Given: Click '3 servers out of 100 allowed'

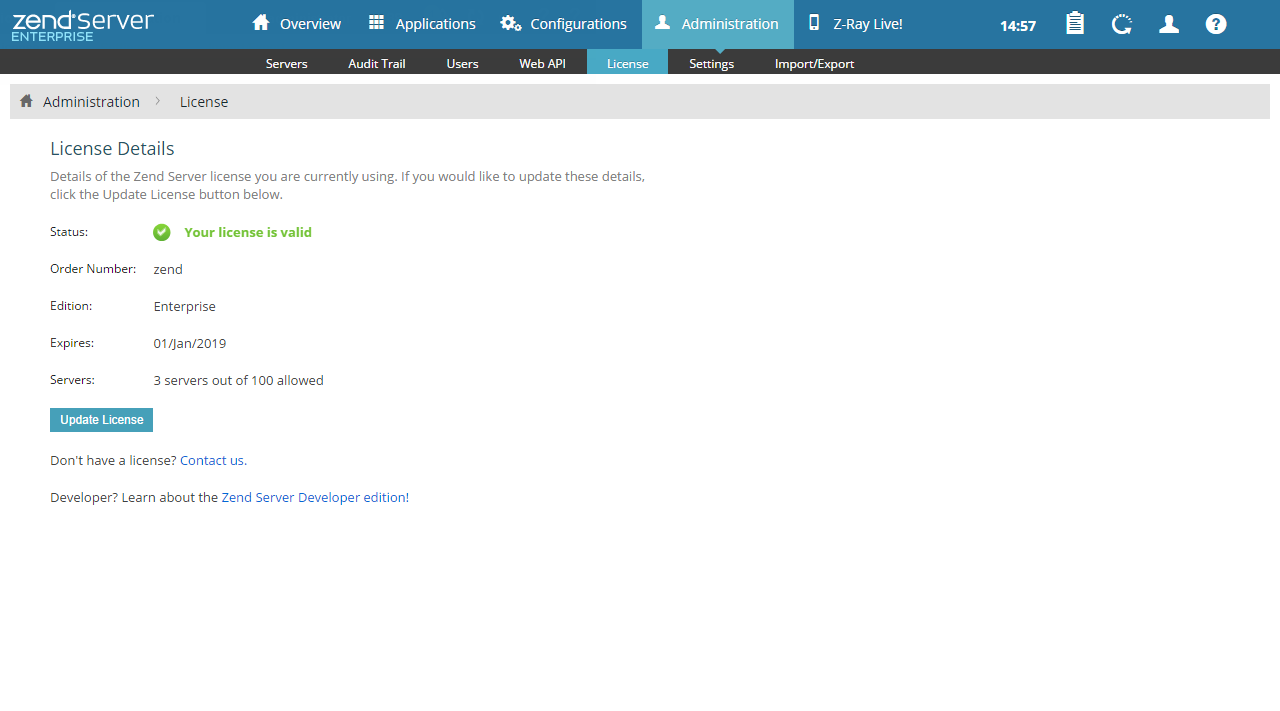Looking at the screenshot, I should pos(239,380).
